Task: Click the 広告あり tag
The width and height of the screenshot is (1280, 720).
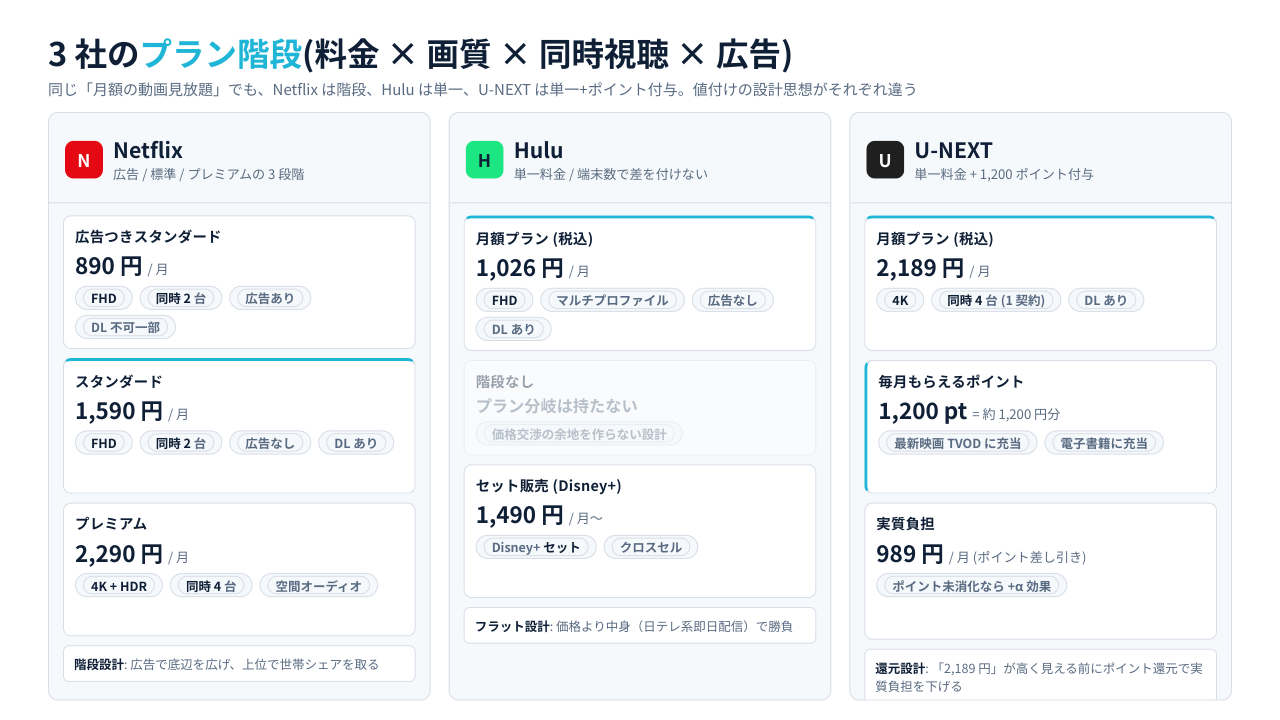Action: click(x=270, y=298)
